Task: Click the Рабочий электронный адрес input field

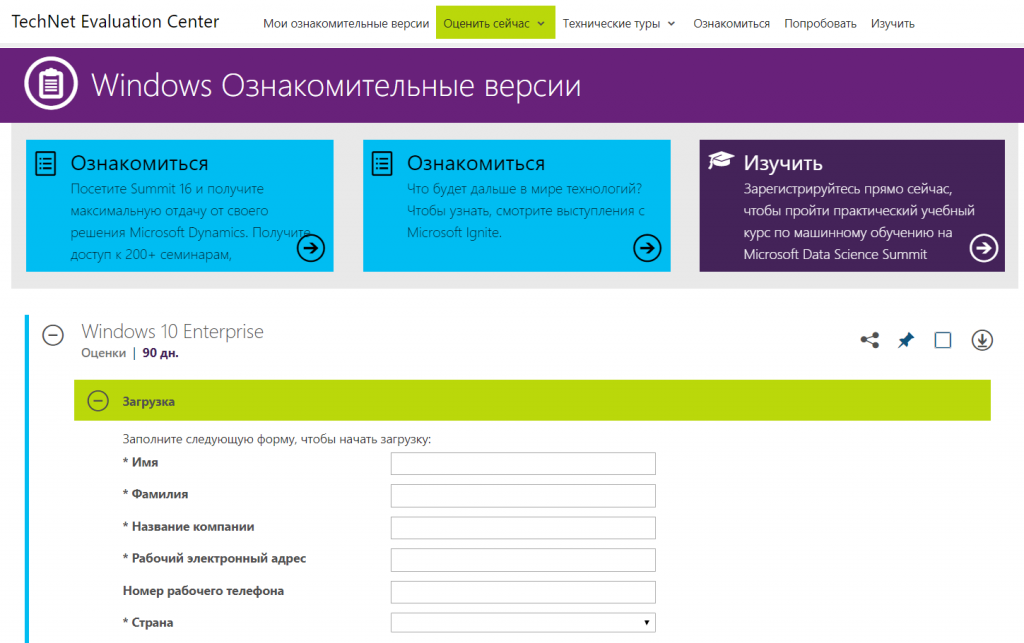Action: pyautogui.click(x=523, y=559)
